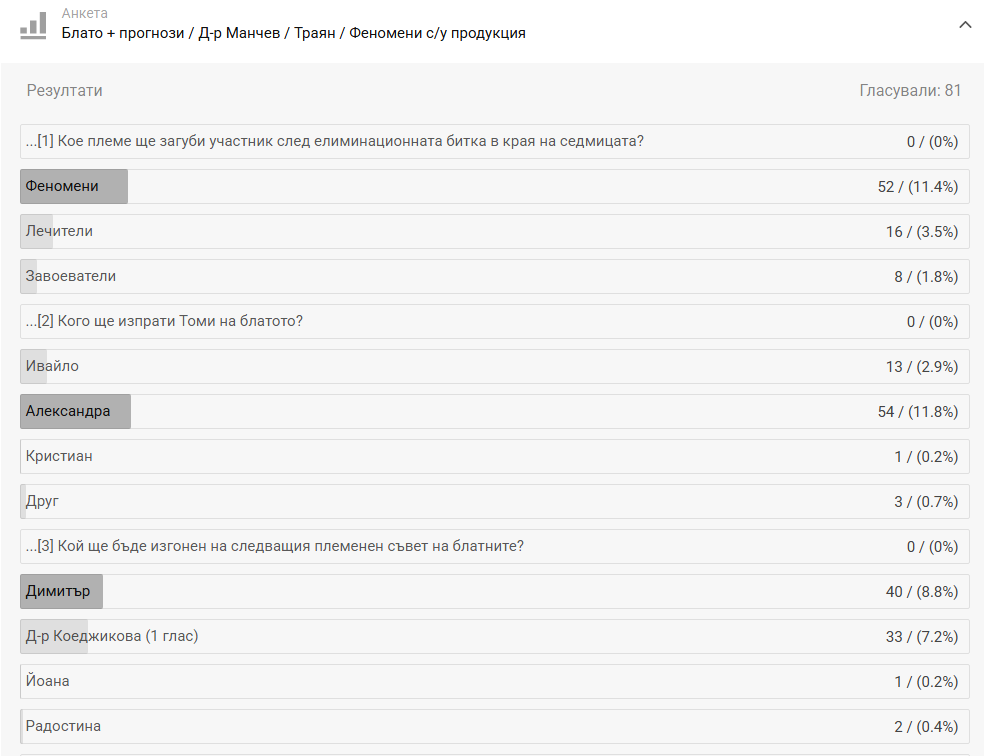Click the poll bar chart icon
This screenshot has width=984, height=756.
pos(33,25)
